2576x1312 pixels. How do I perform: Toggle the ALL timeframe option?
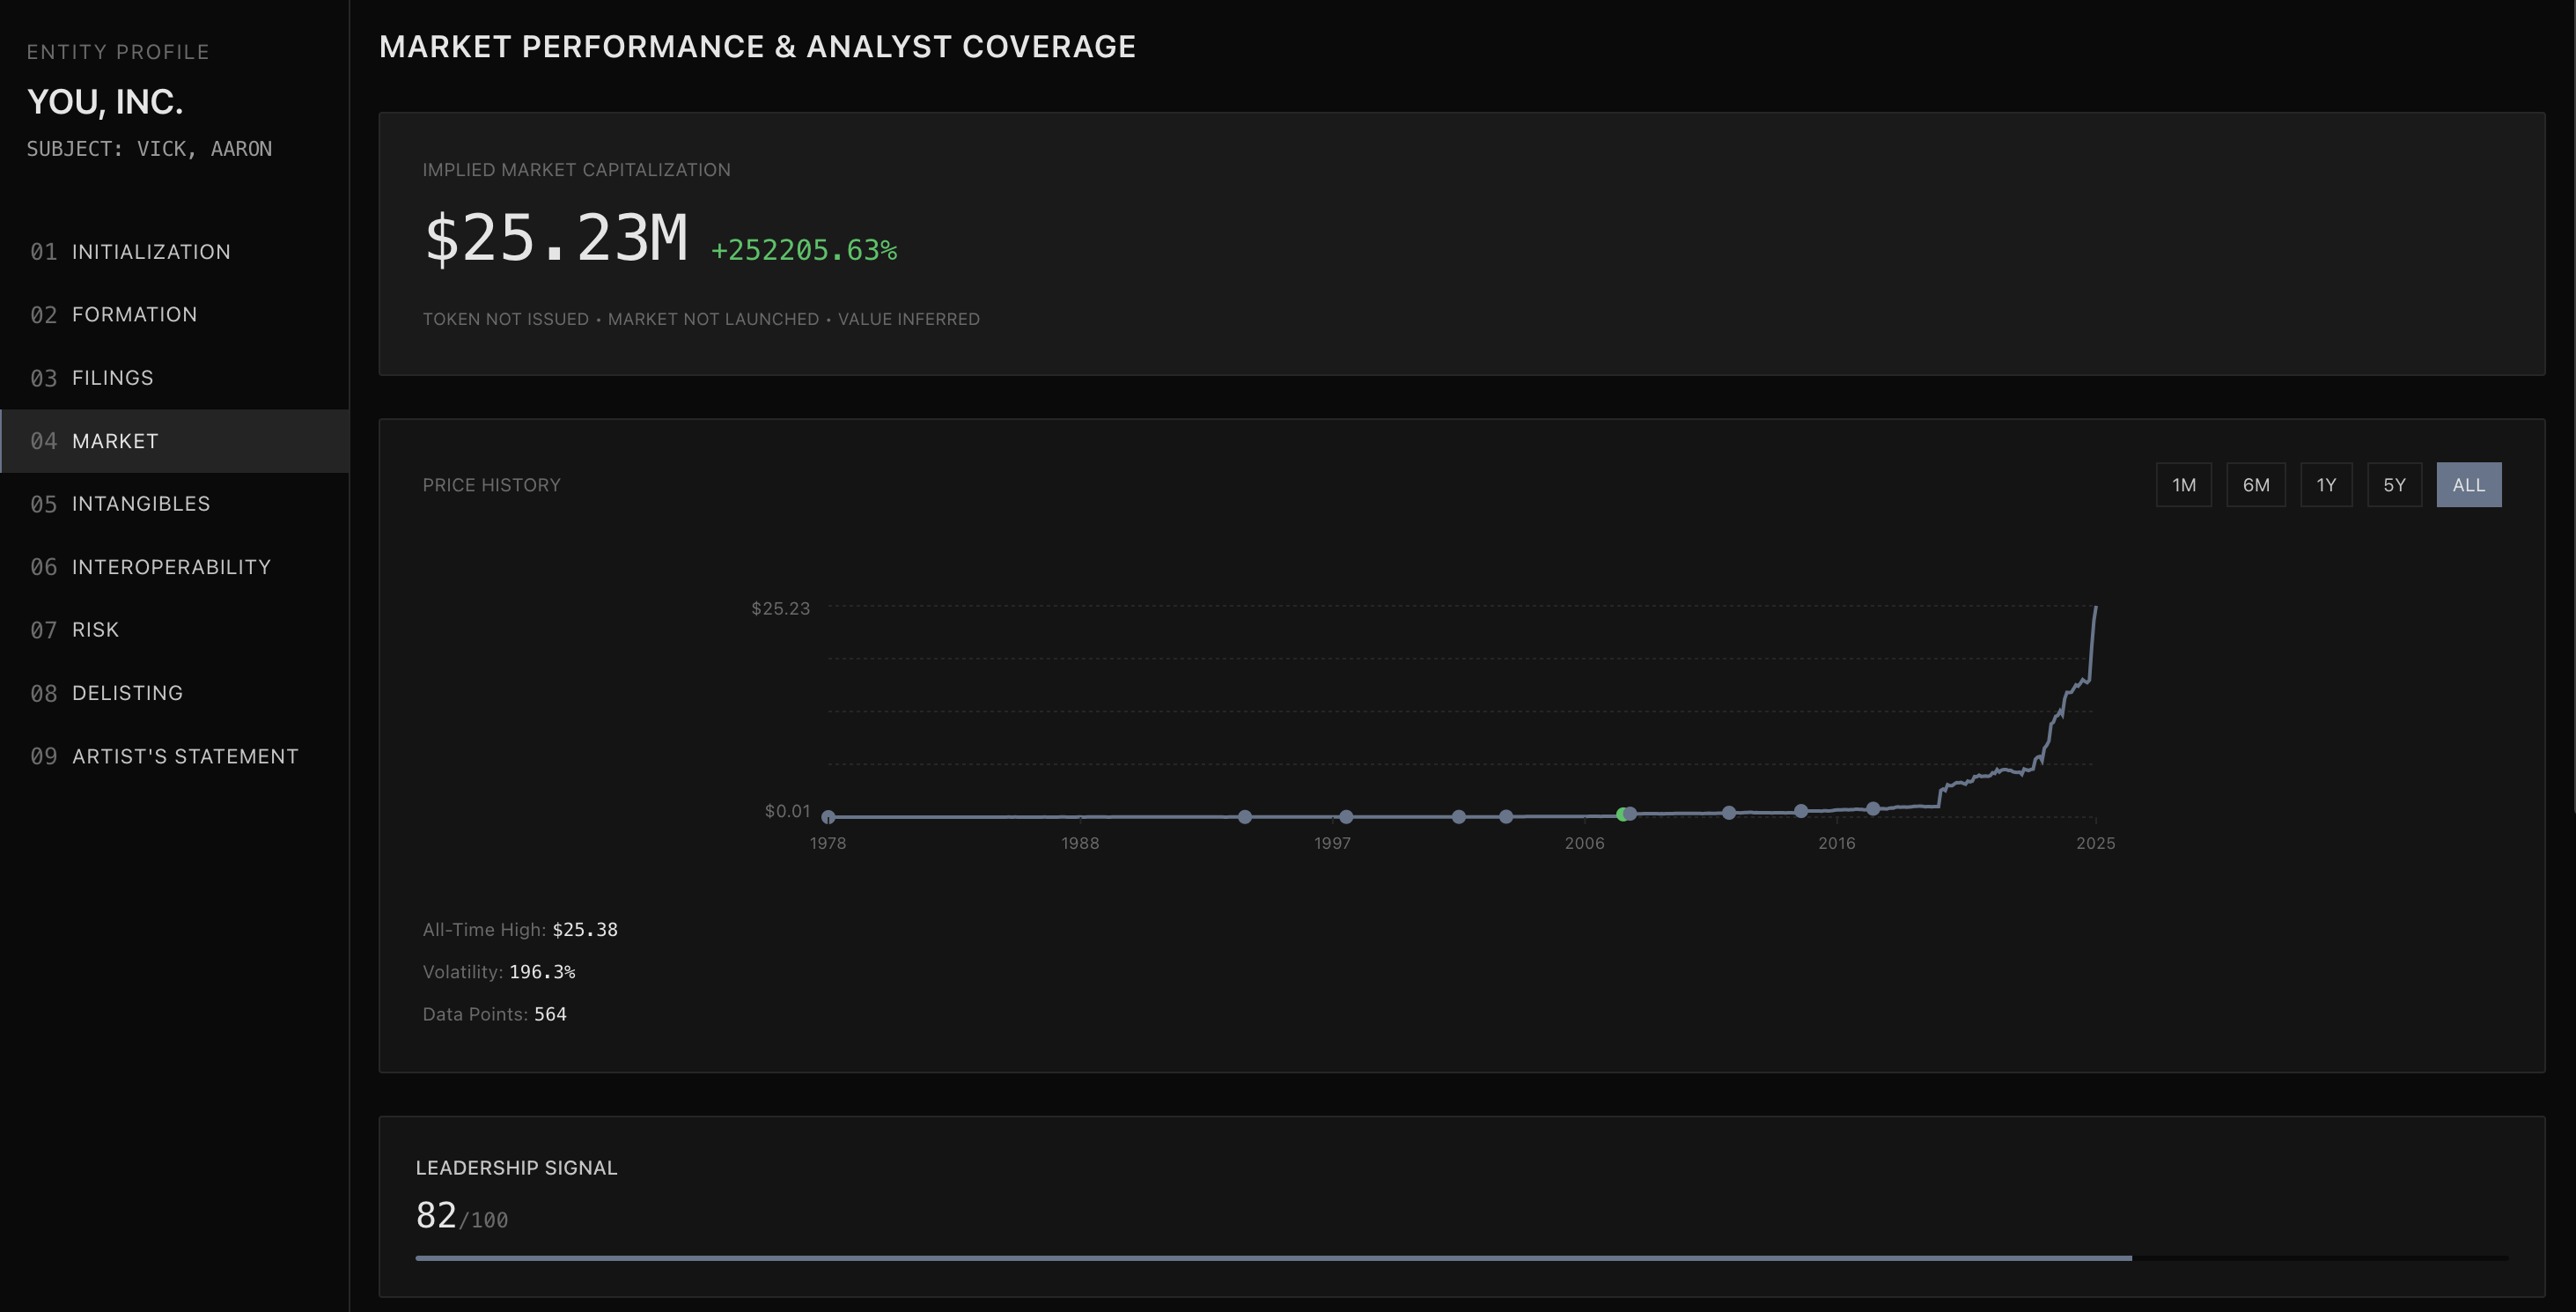pos(2469,484)
